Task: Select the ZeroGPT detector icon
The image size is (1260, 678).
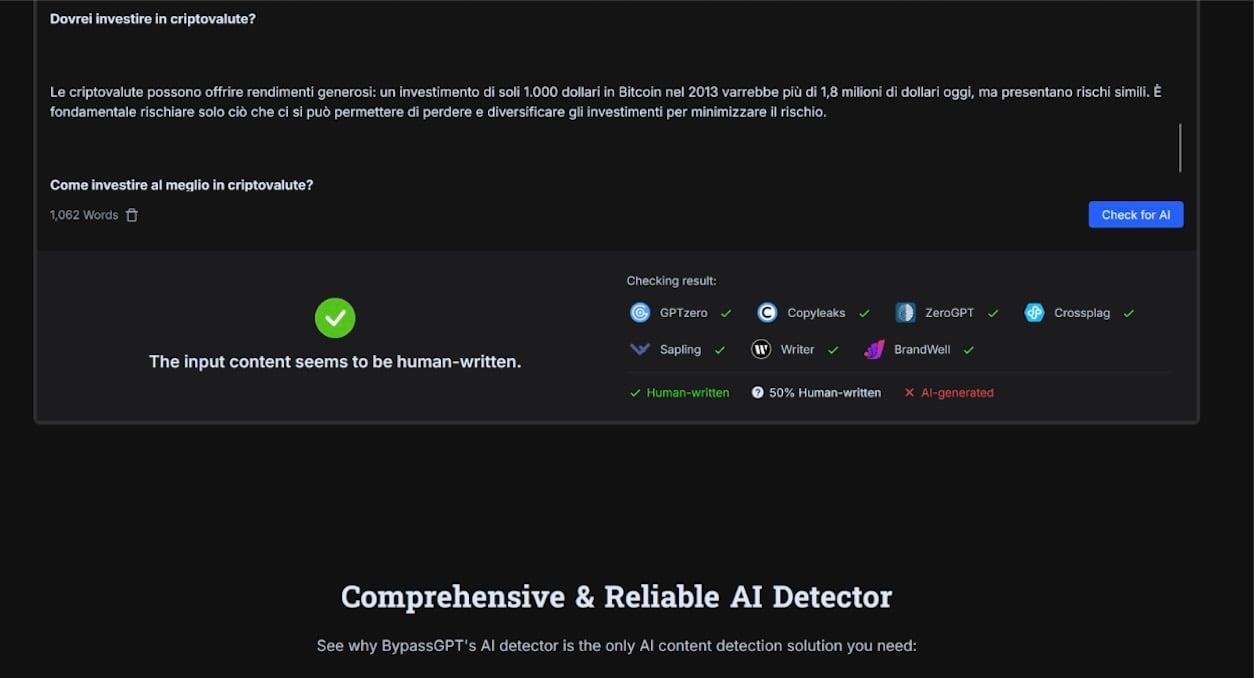Action: pos(905,313)
